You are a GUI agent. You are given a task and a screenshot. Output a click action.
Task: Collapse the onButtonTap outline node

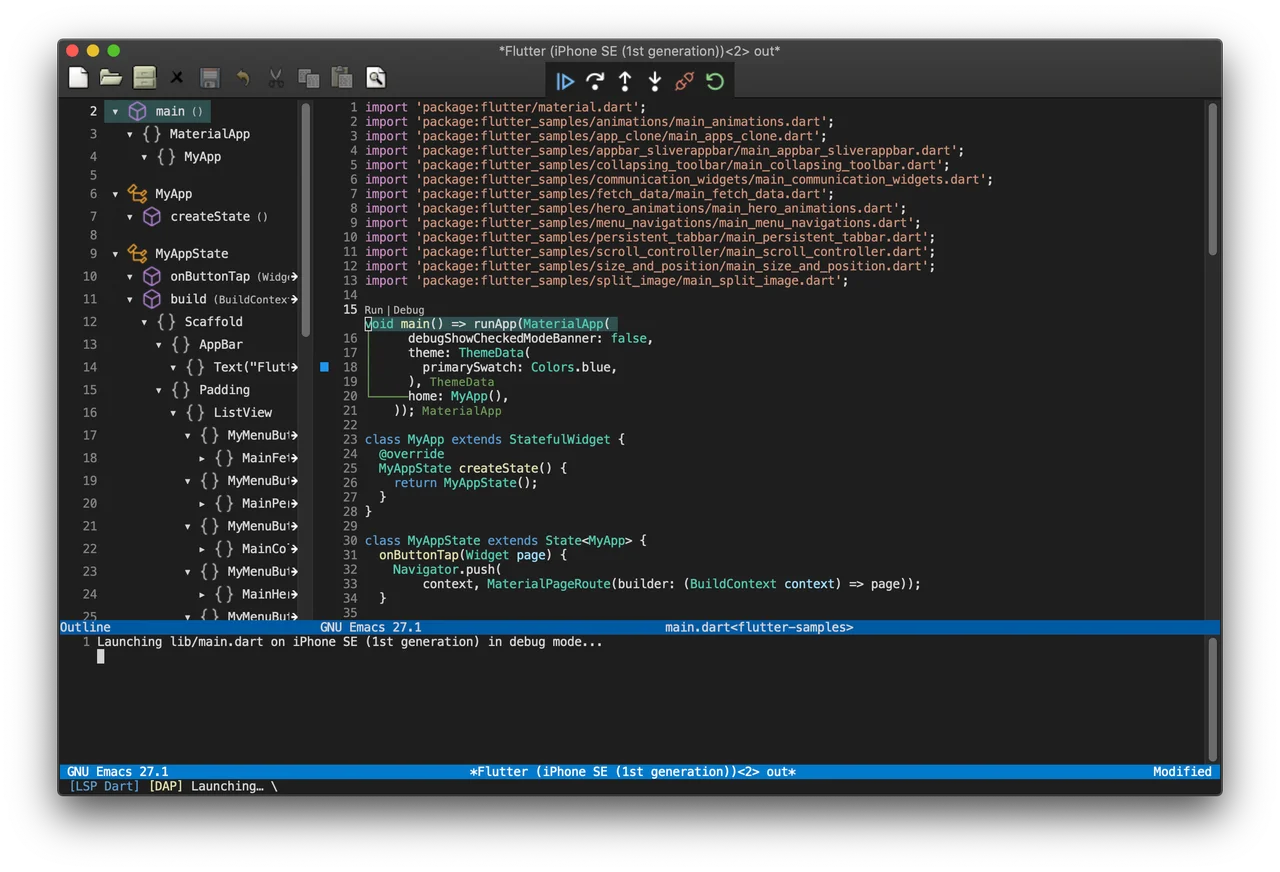click(130, 277)
